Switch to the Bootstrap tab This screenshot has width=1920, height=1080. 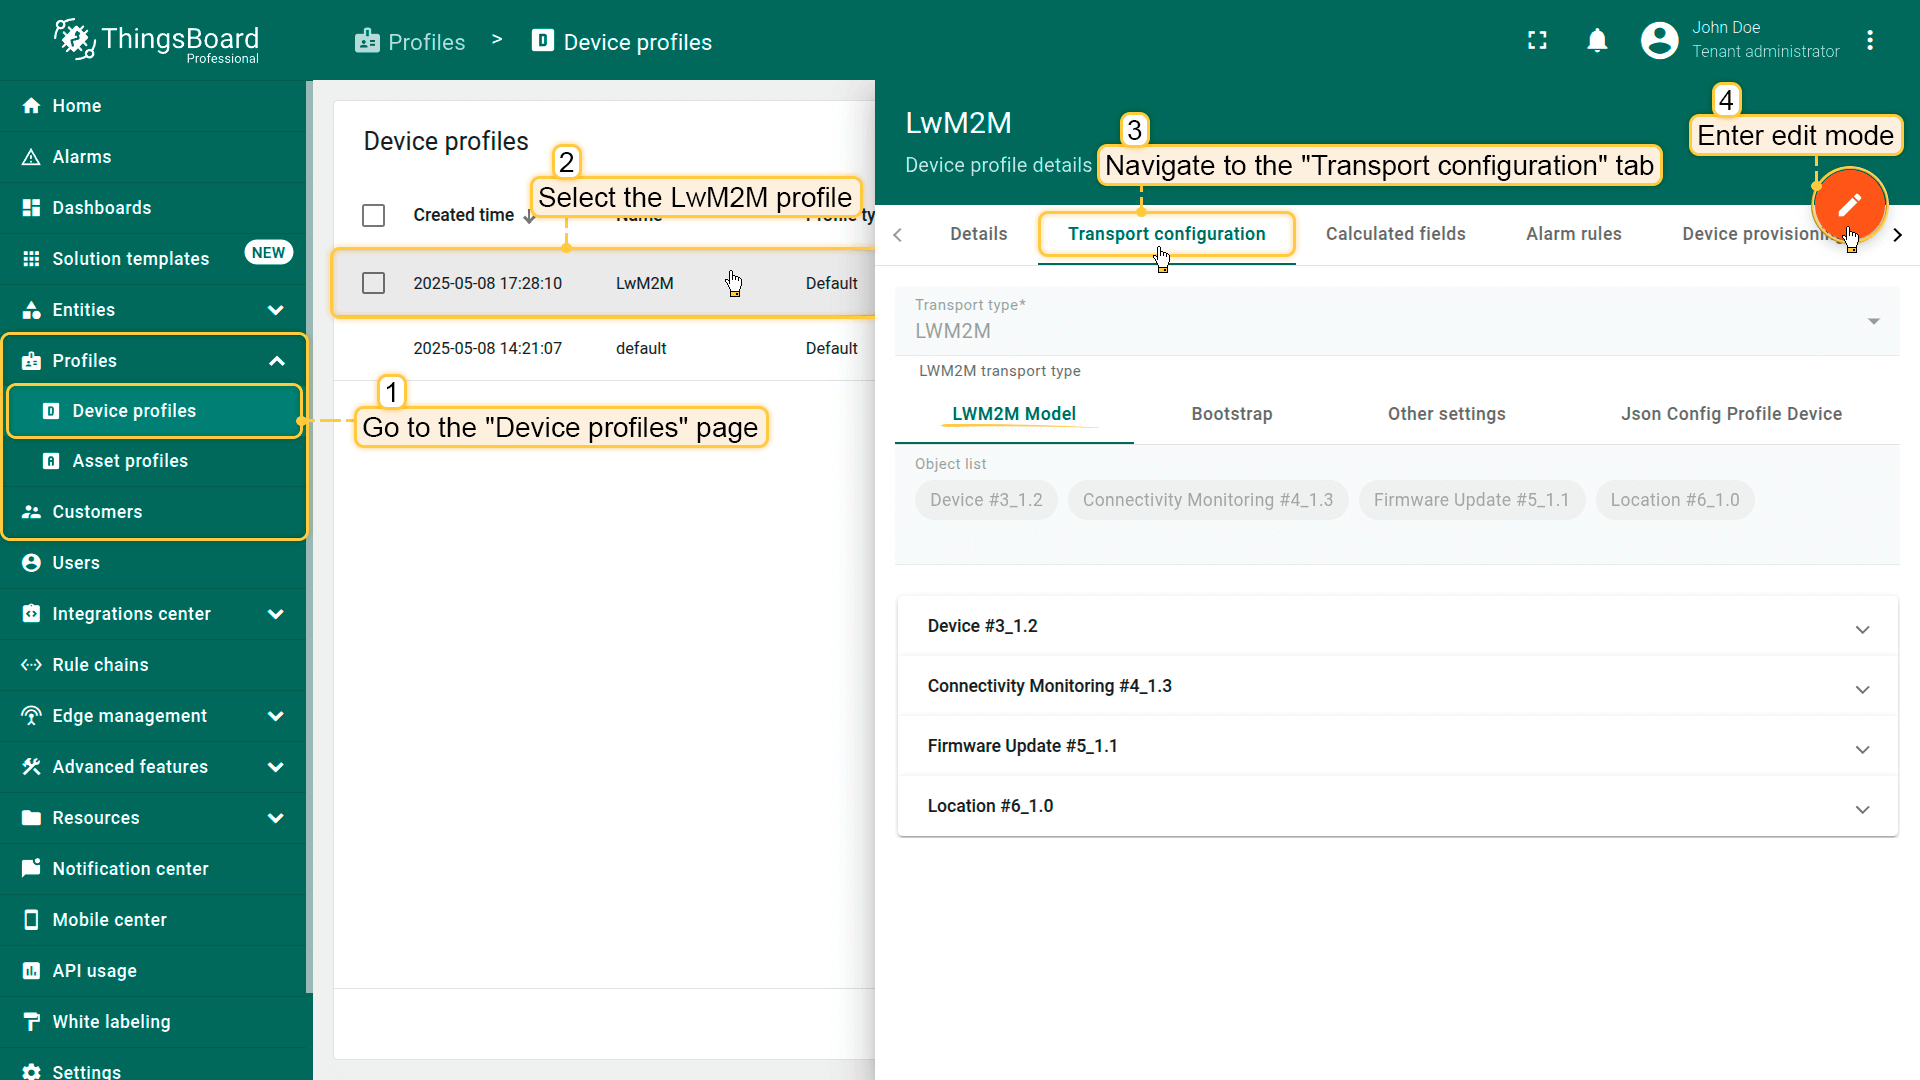[1231, 414]
